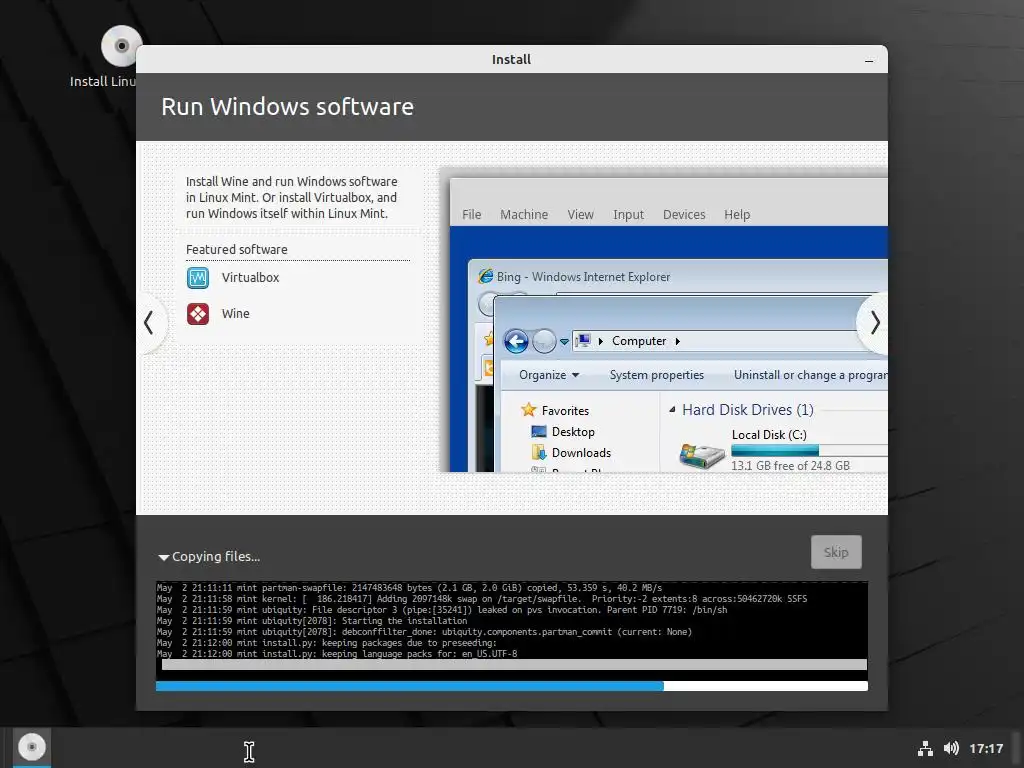Click the View menu in the Virtualbox image
The image size is (1024, 768).
click(x=580, y=214)
